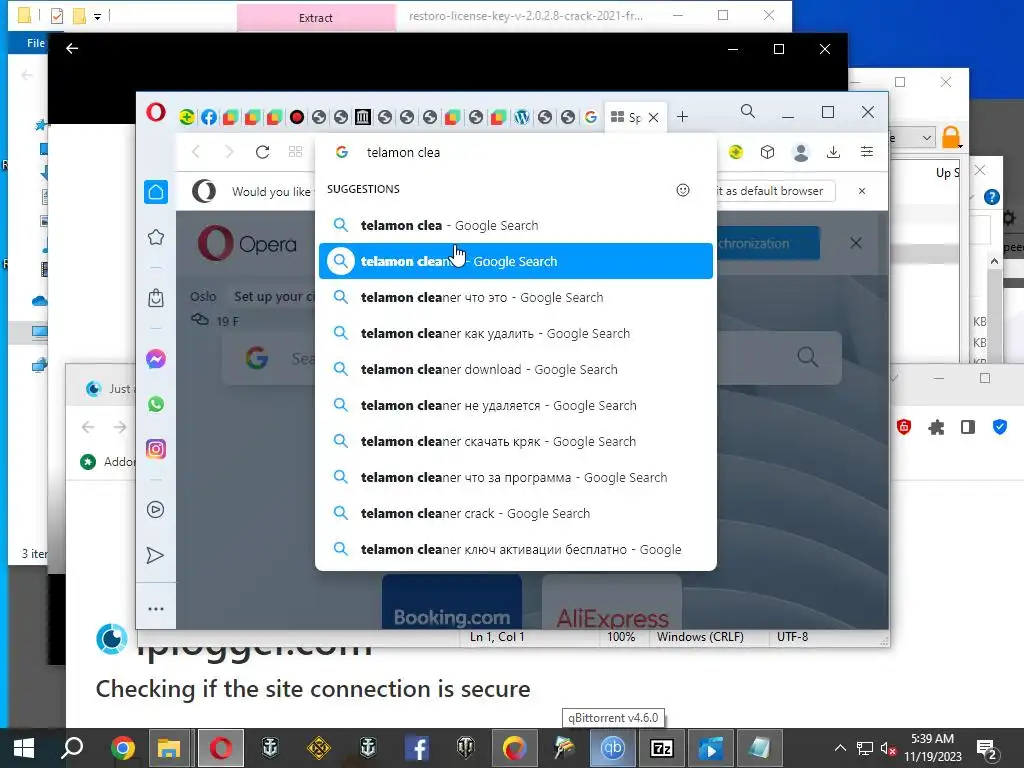The image size is (1024, 768).
Task: Choose 'telamon cleaner crack' suggestion
Action: tap(516, 513)
